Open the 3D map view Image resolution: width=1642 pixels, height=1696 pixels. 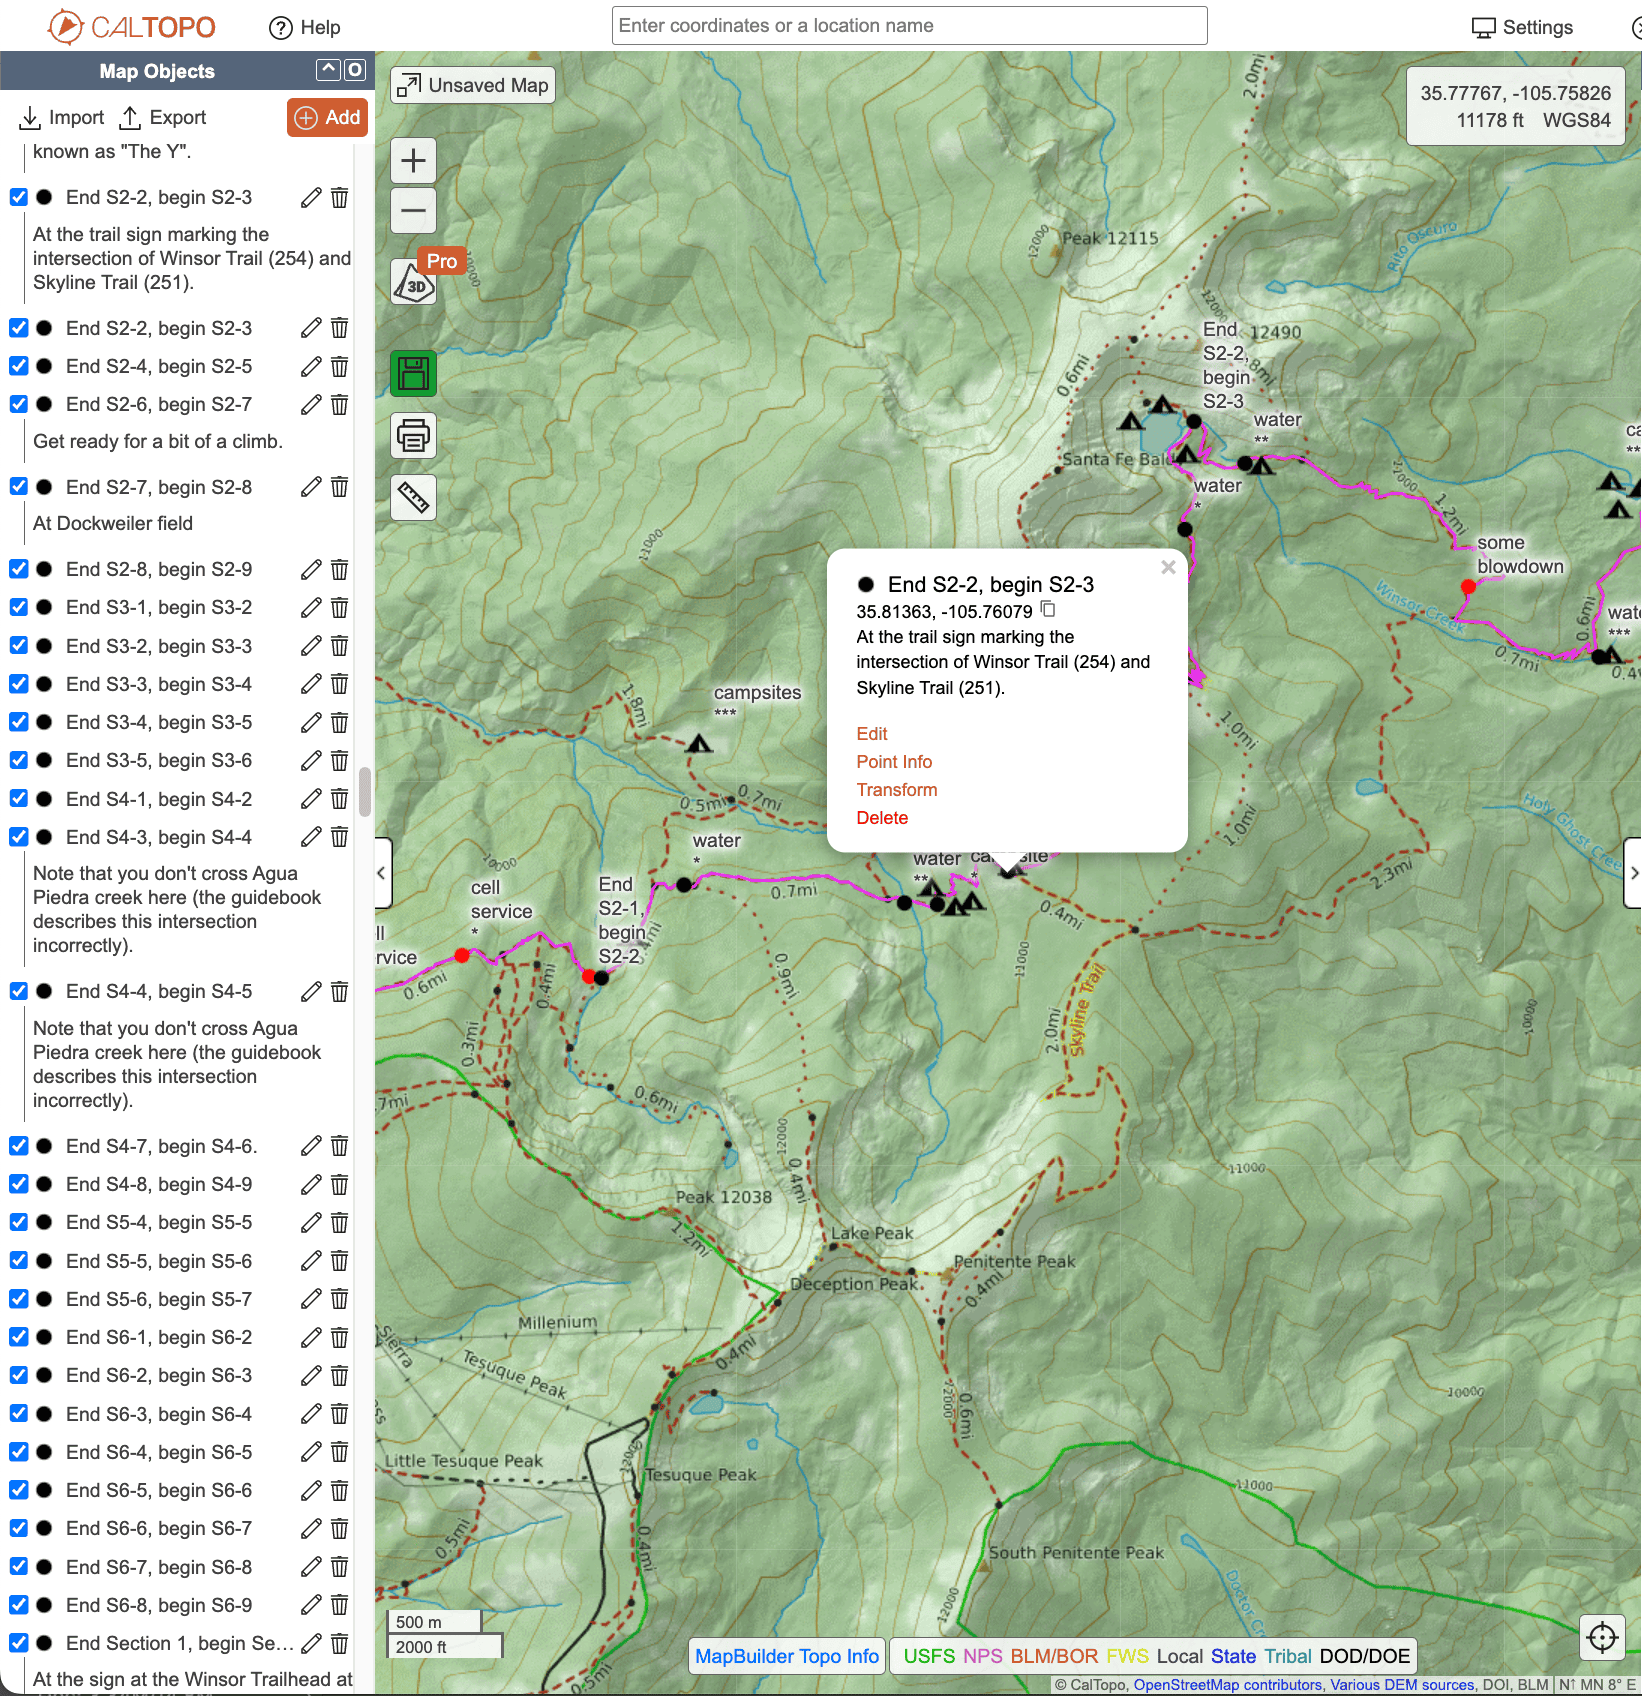414,285
